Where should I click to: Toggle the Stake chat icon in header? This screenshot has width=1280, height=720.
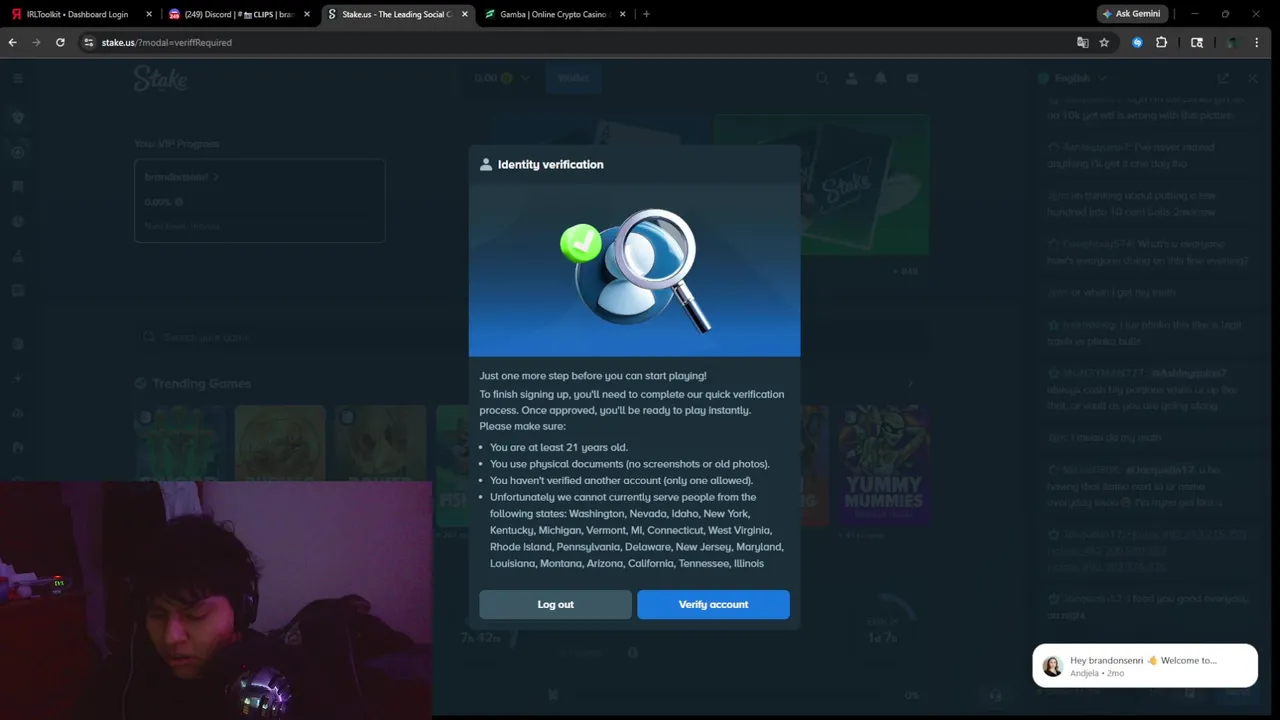pos(912,78)
